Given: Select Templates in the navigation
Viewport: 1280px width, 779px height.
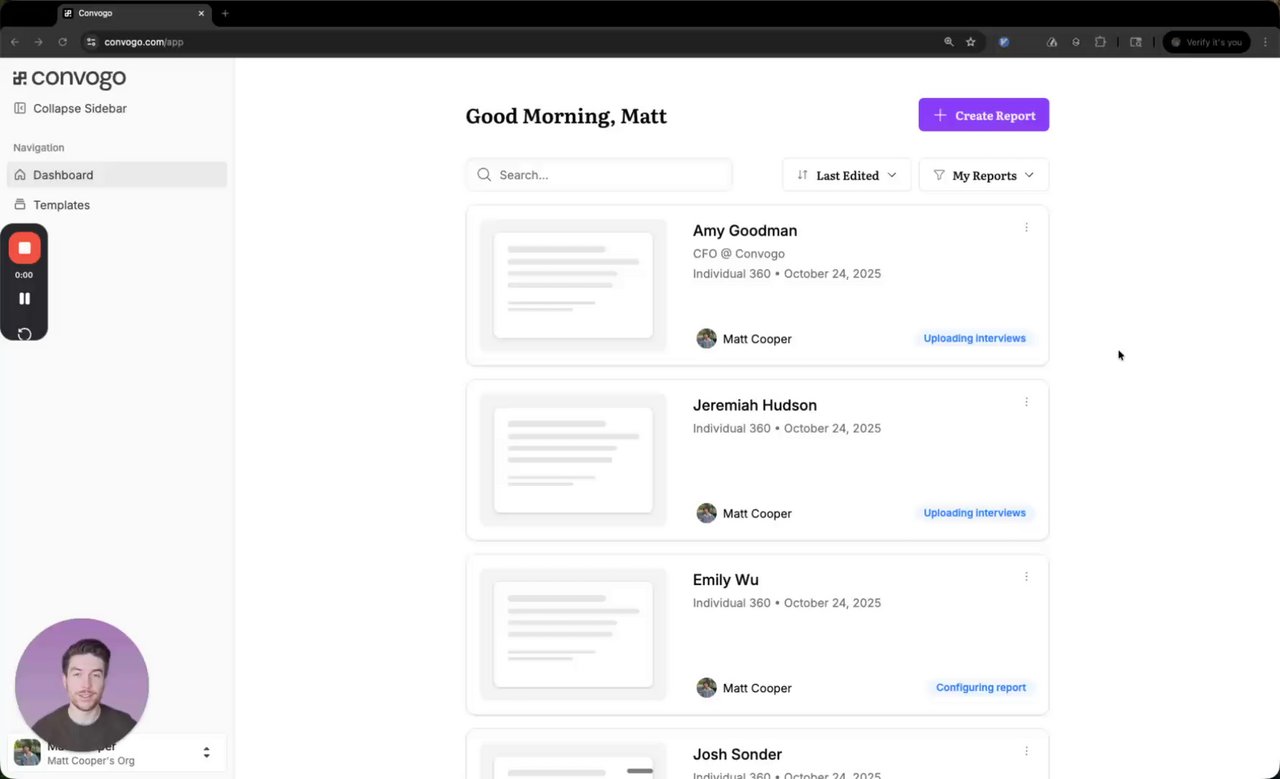Looking at the screenshot, I should (x=117, y=205).
